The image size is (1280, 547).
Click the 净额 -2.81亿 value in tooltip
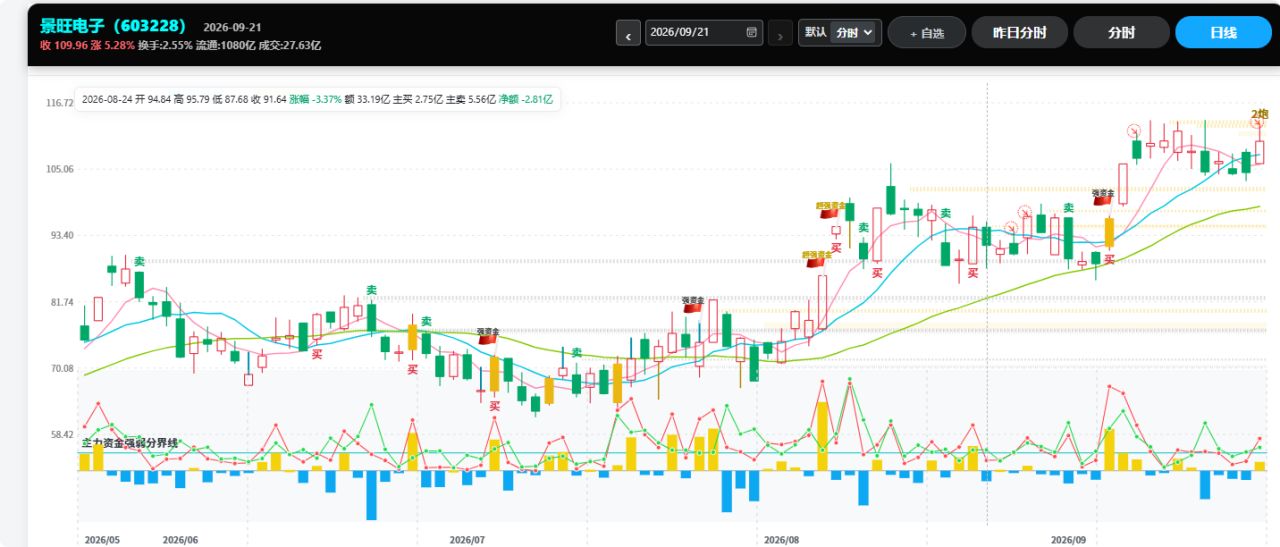click(526, 100)
